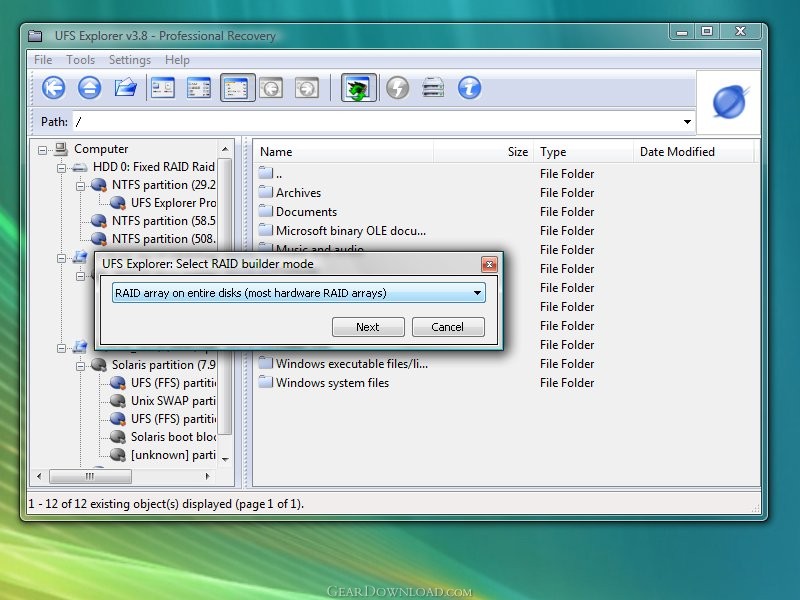Viewport: 800px width, 600px height.
Task: Click the blue back arrow toolbar icon
Action: (54, 88)
